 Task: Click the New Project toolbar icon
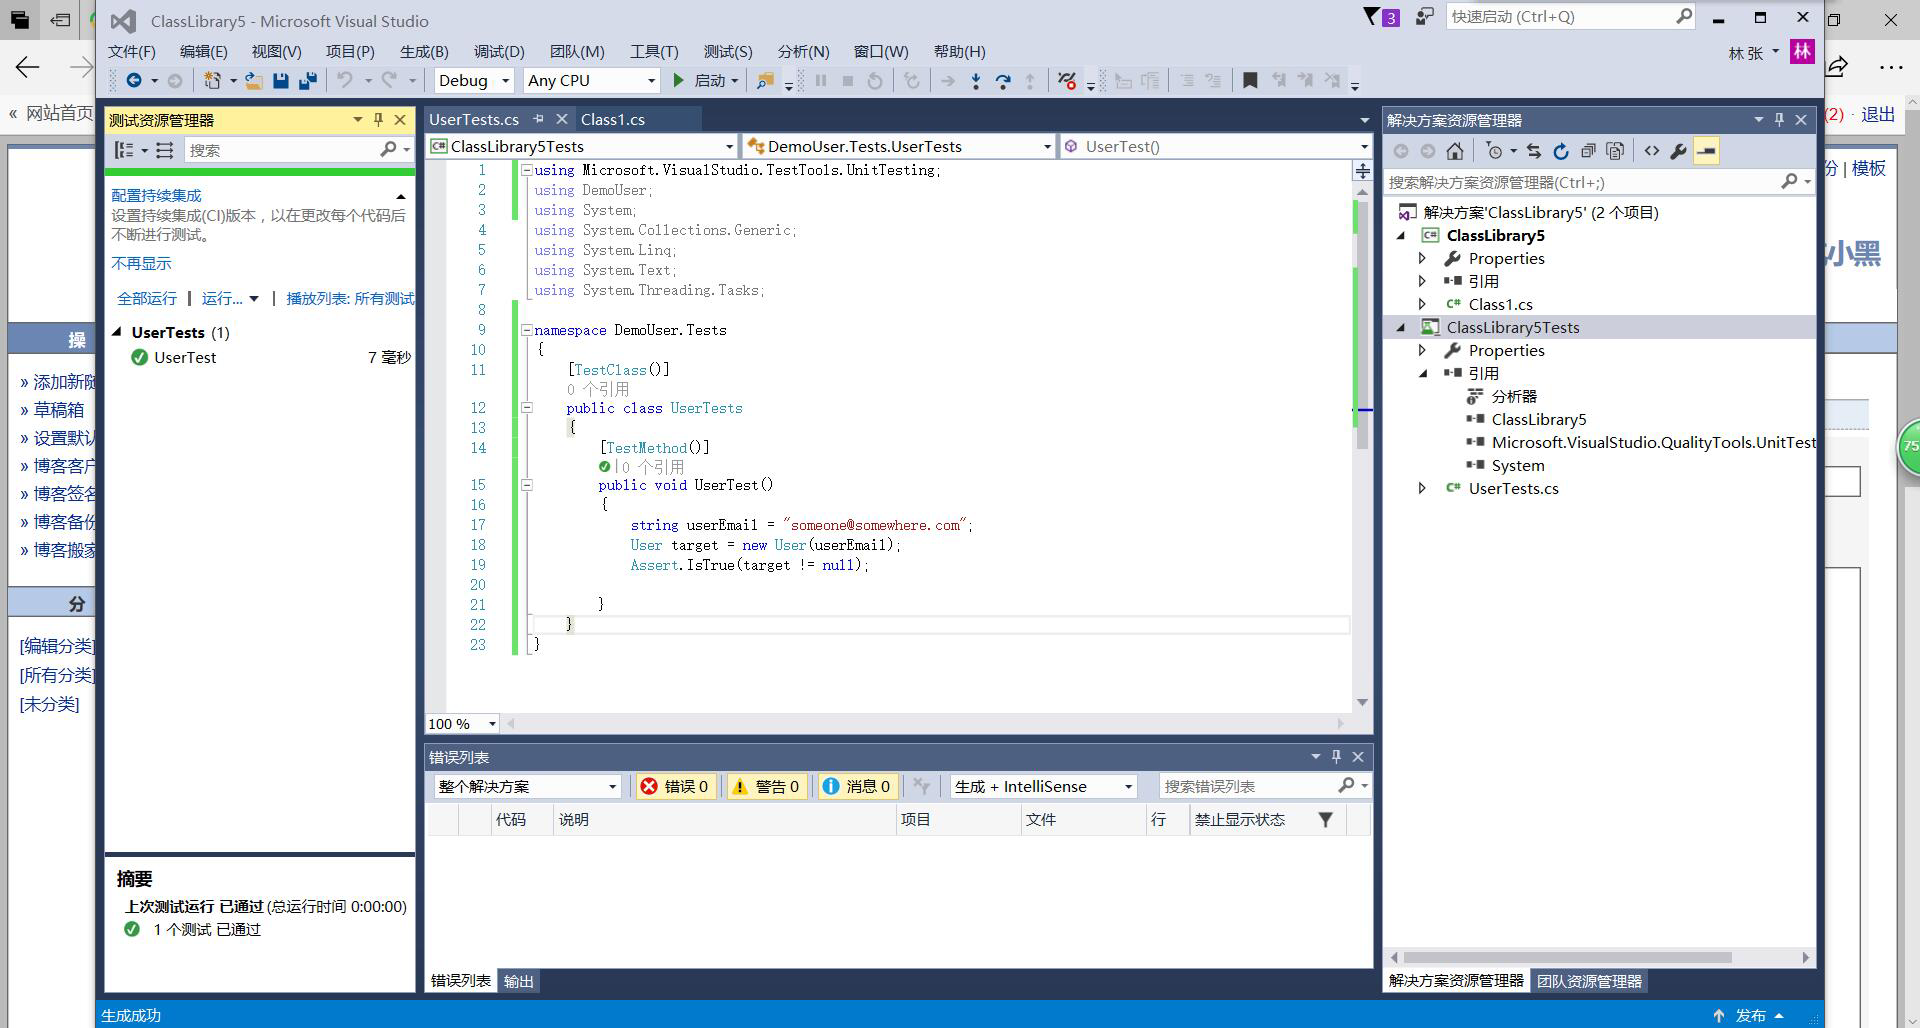(212, 81)
